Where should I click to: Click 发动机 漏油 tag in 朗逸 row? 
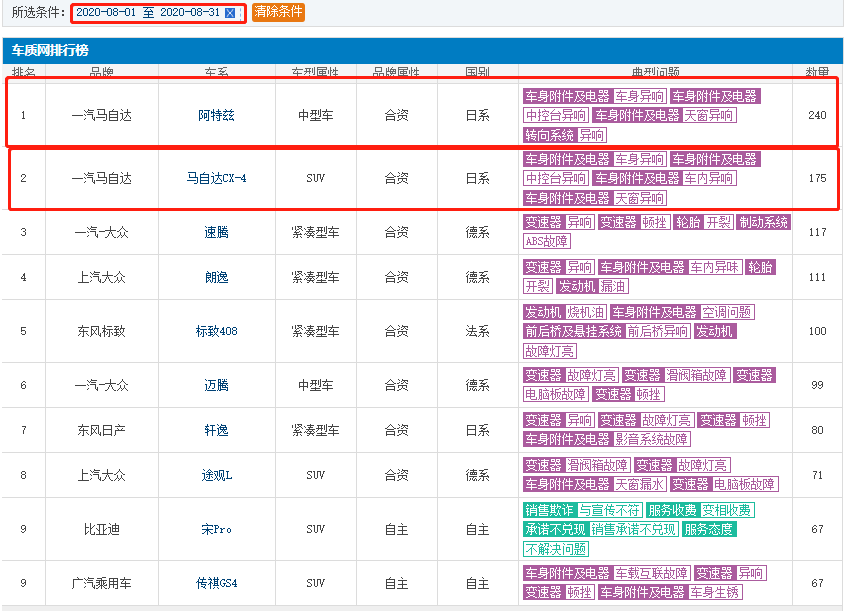click(592, 286)
